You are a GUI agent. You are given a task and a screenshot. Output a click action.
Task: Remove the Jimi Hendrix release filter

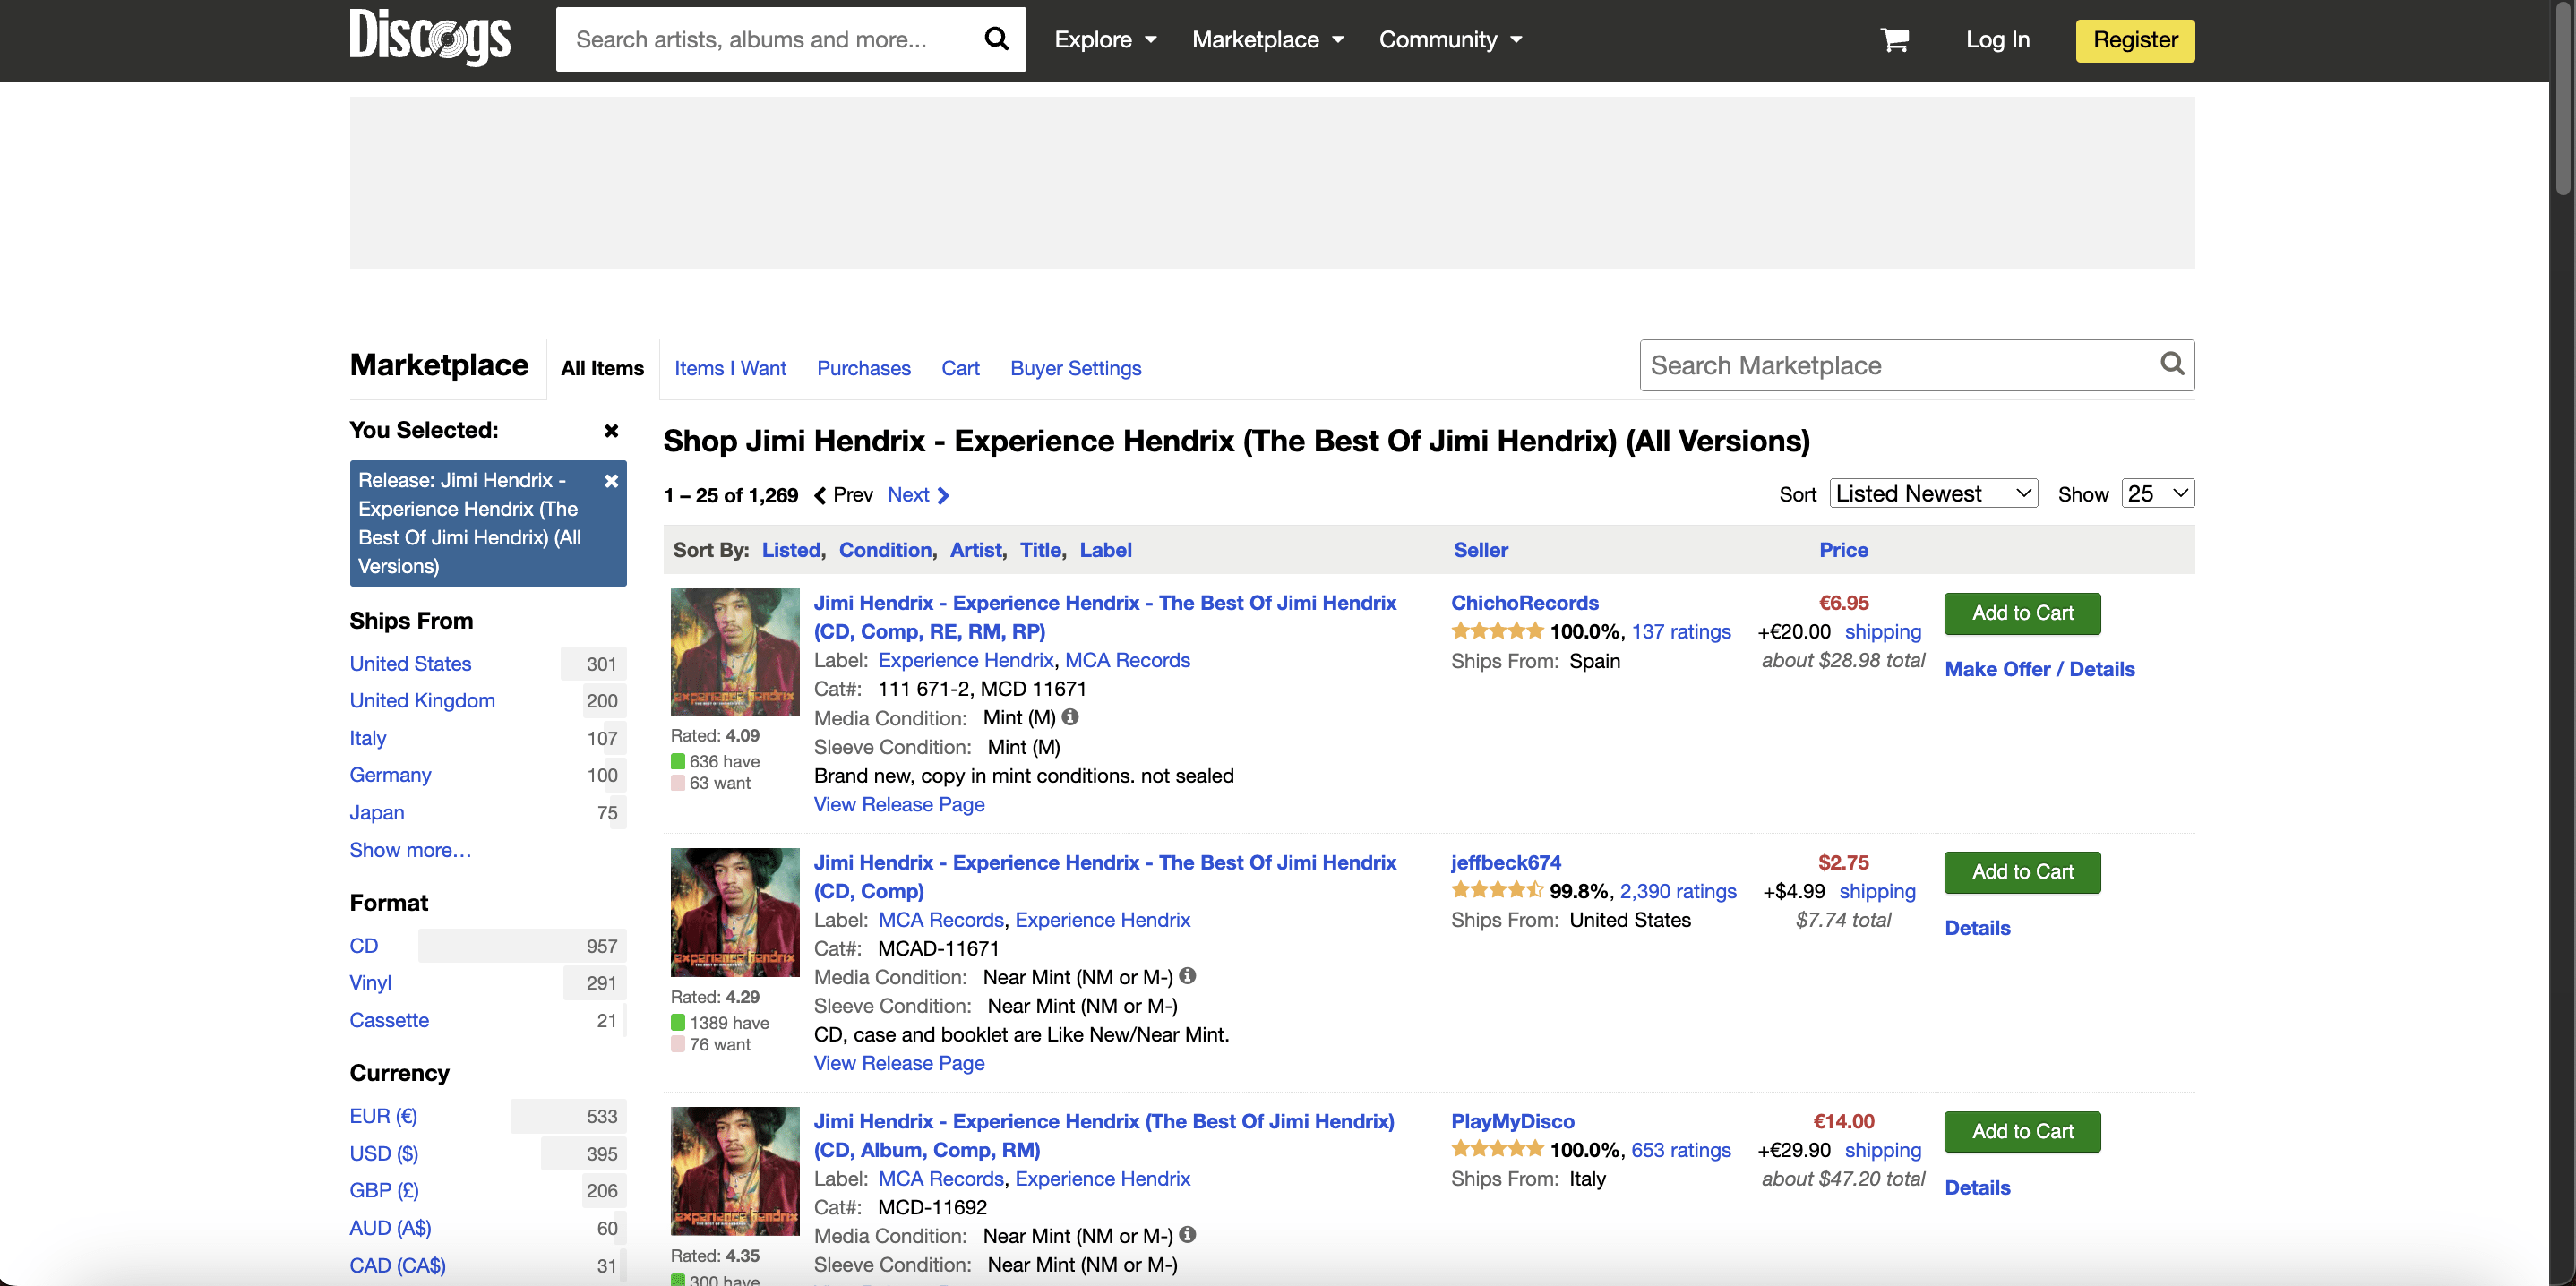pyautogui.click(x=611, y=481)
